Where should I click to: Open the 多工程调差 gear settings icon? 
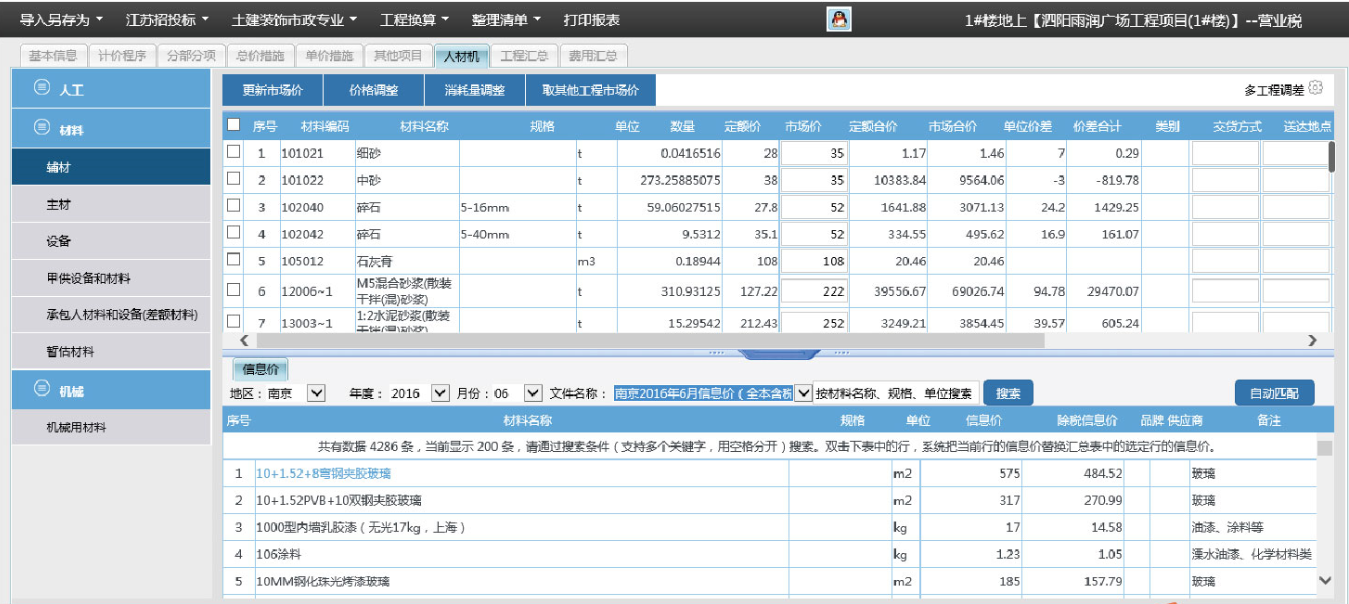tap(1315, 89)
